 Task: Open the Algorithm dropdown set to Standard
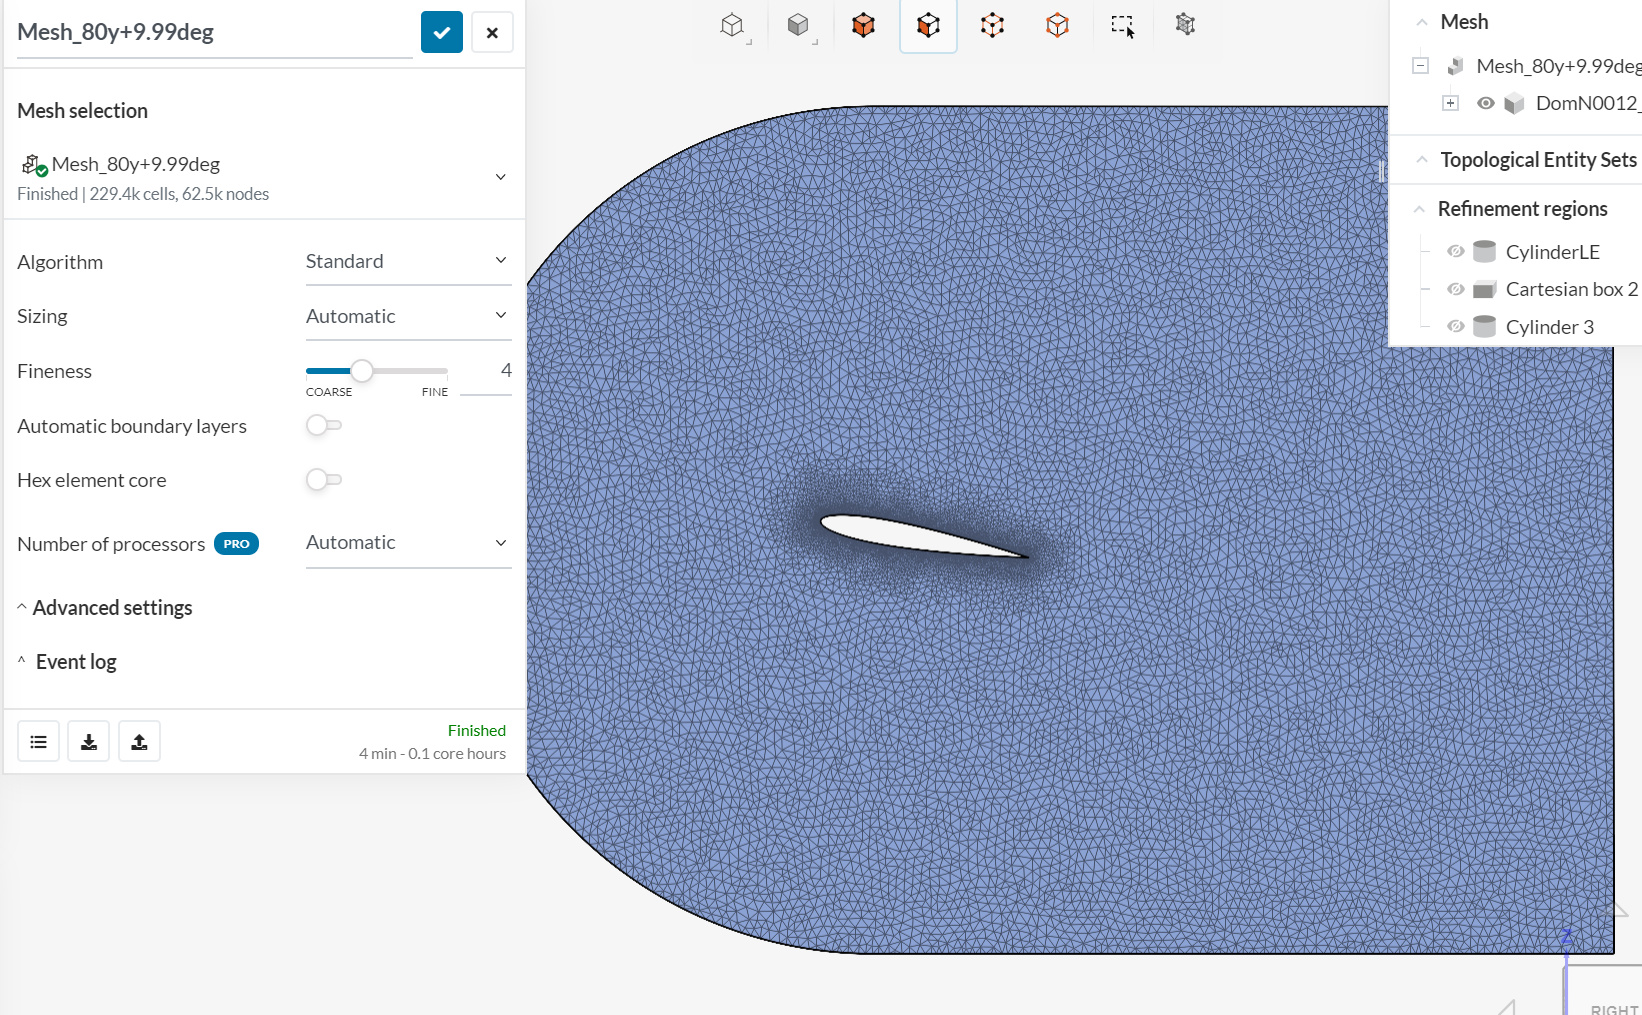point(408,262)
